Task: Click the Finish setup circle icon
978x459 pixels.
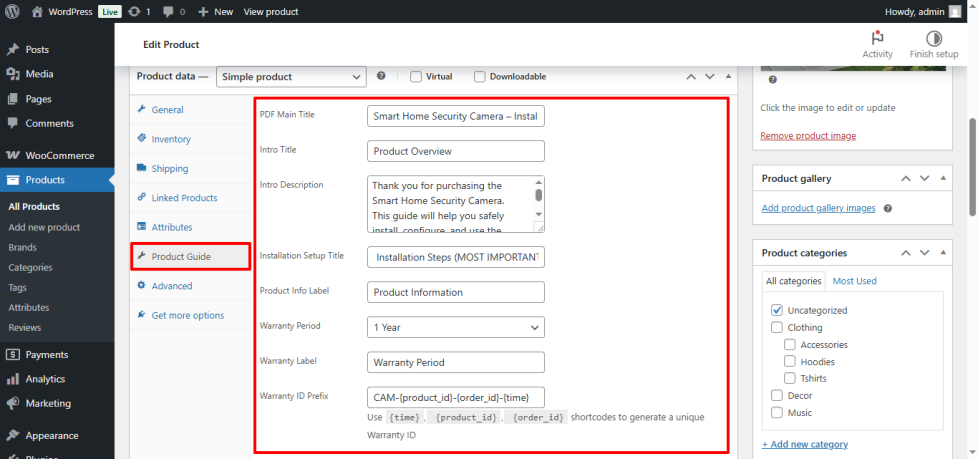Action: [x=934, y=38]
